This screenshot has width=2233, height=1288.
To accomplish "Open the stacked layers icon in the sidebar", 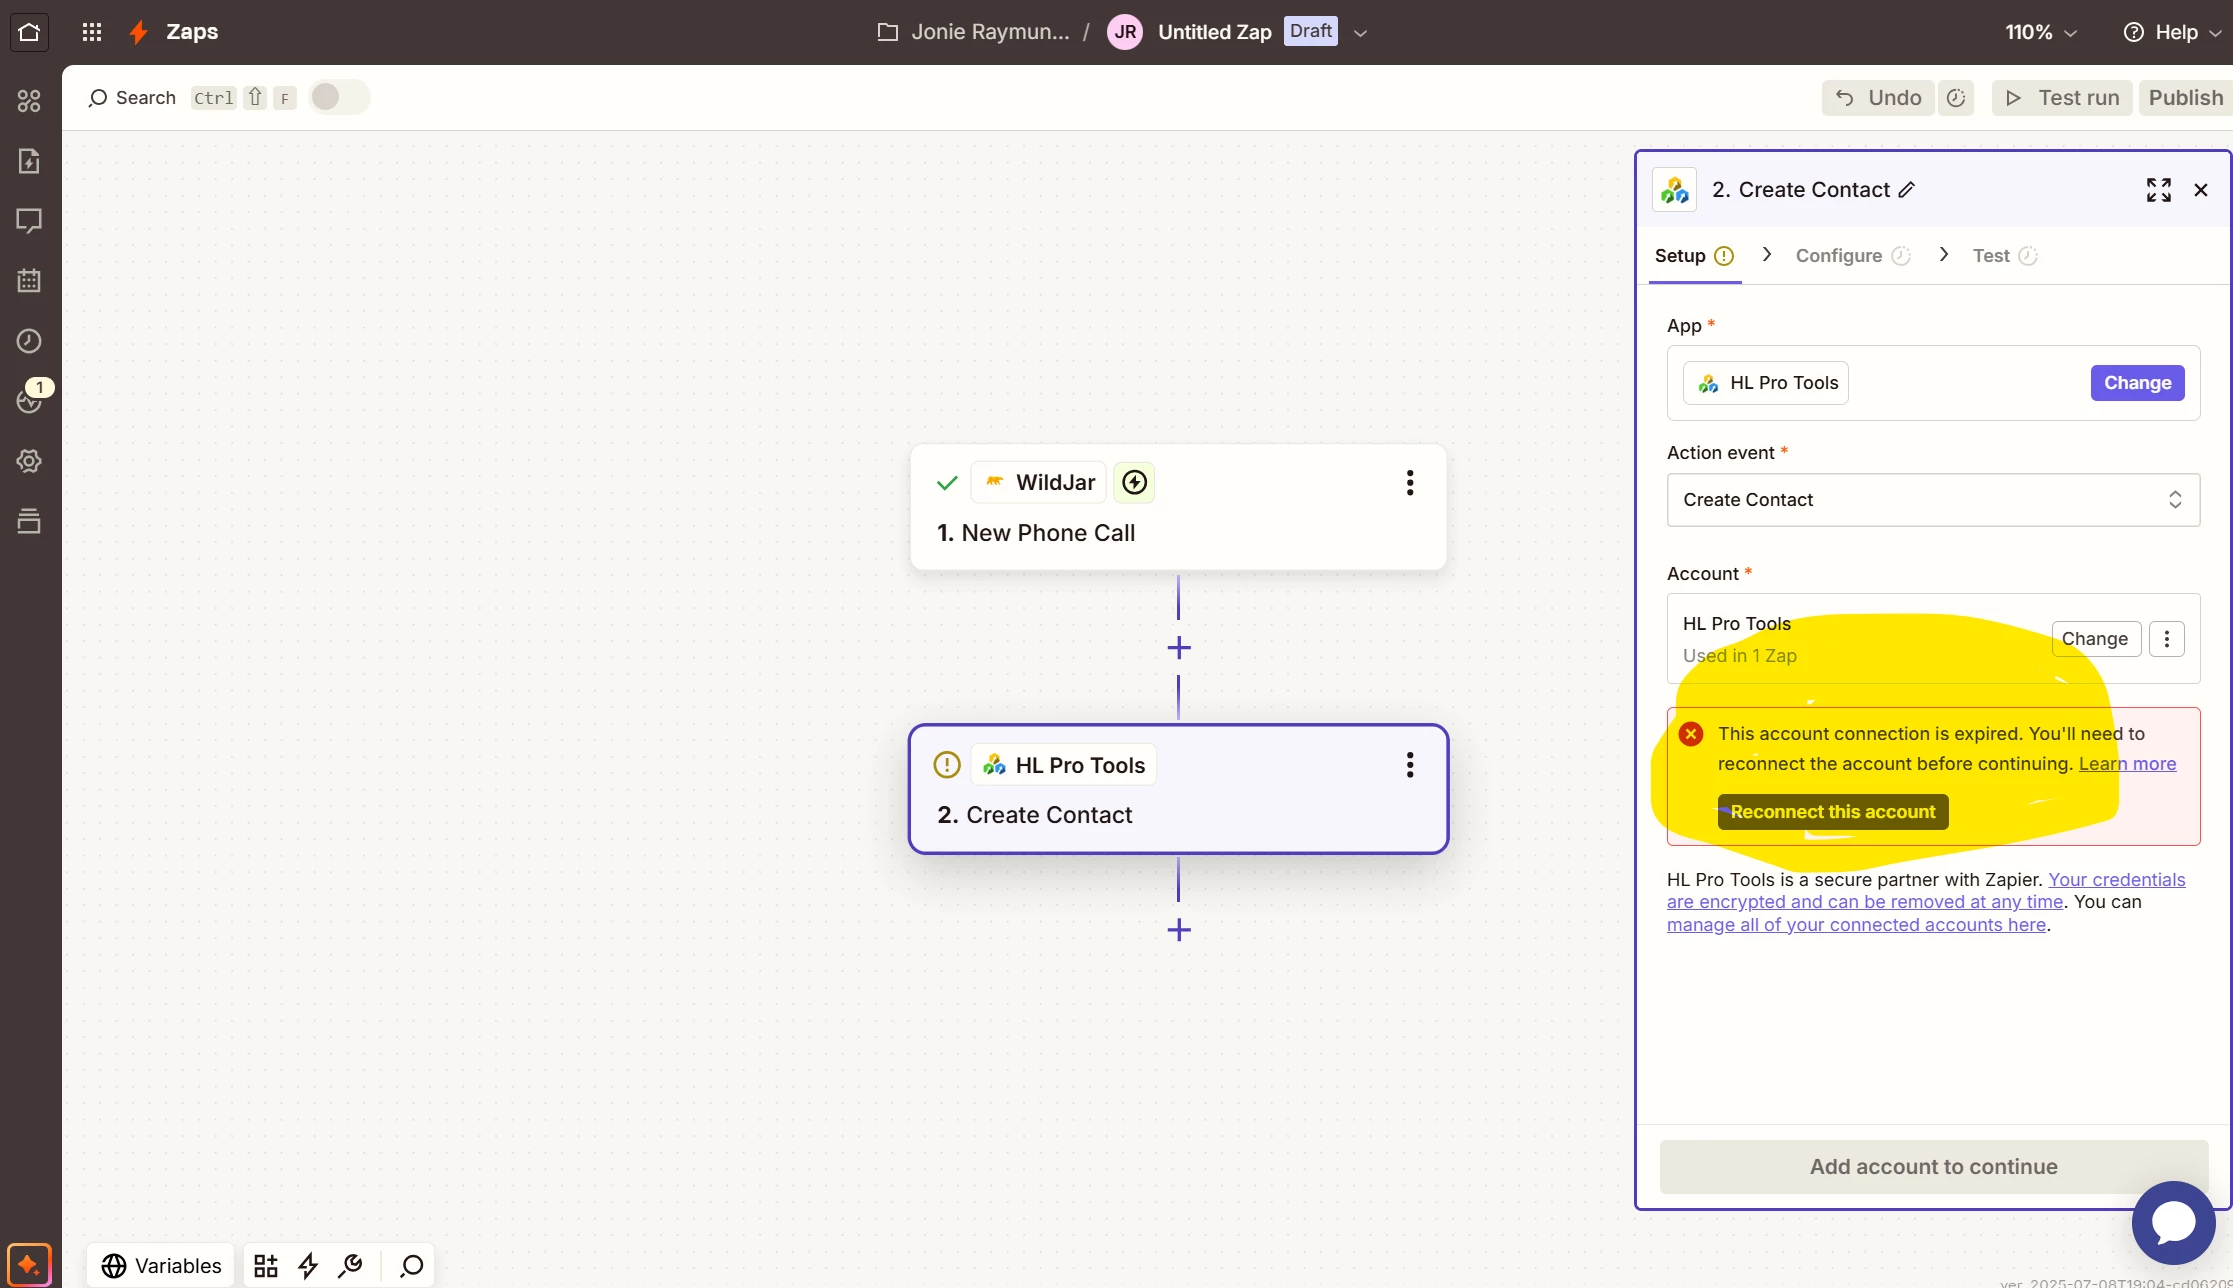I will (29, 521).
